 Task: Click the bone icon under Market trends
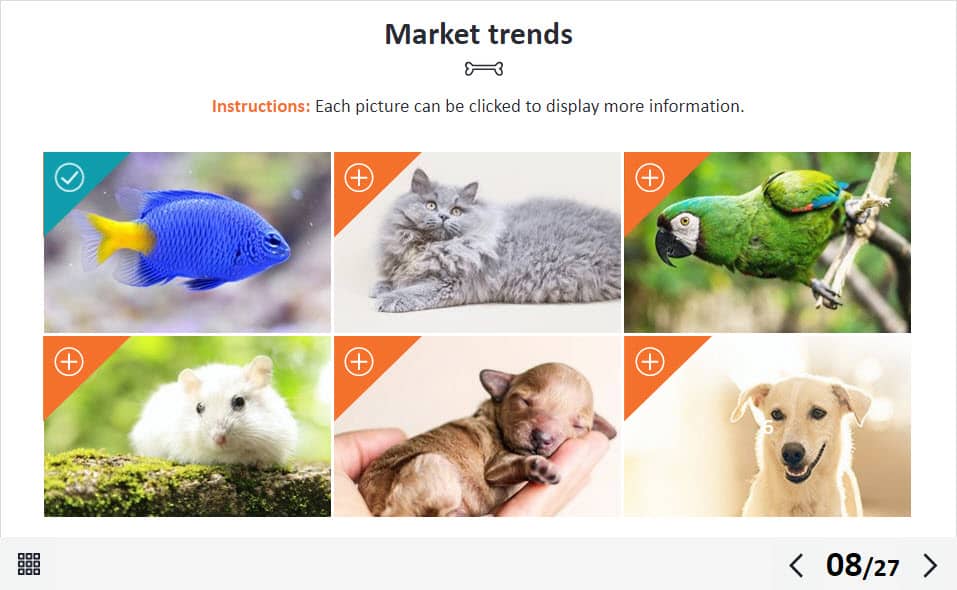(484, 68)
